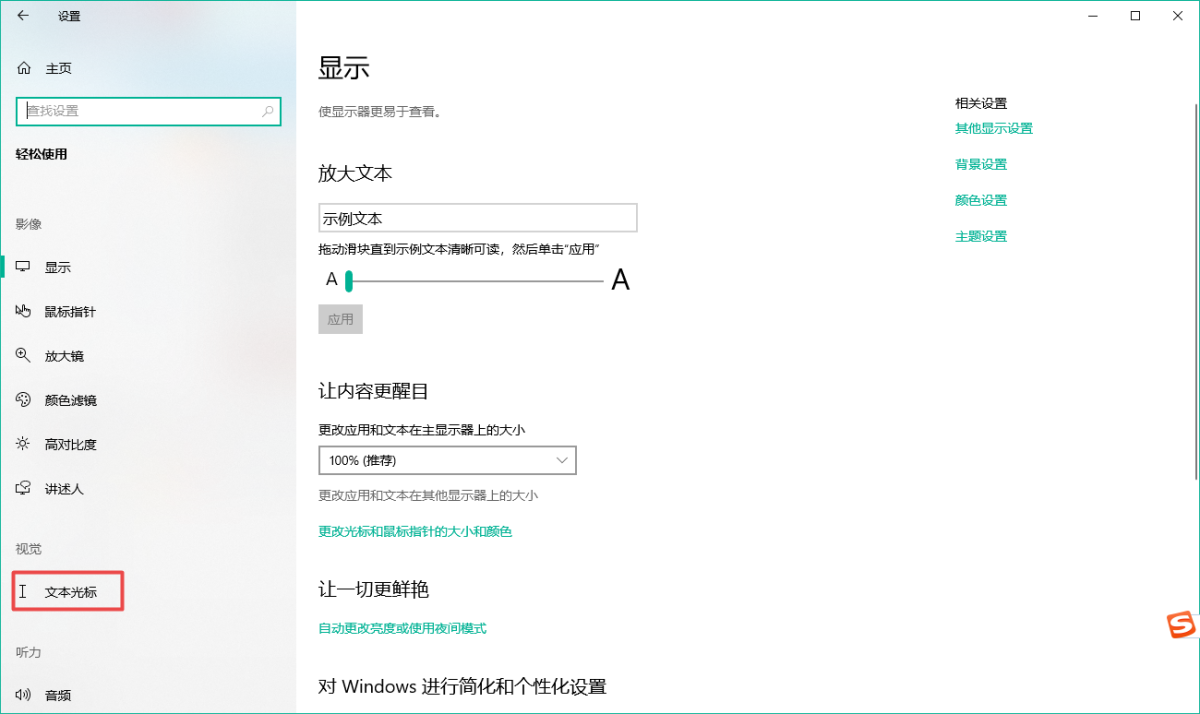Click the search magnifier icon in 查找设置 box

click(268, 111)
